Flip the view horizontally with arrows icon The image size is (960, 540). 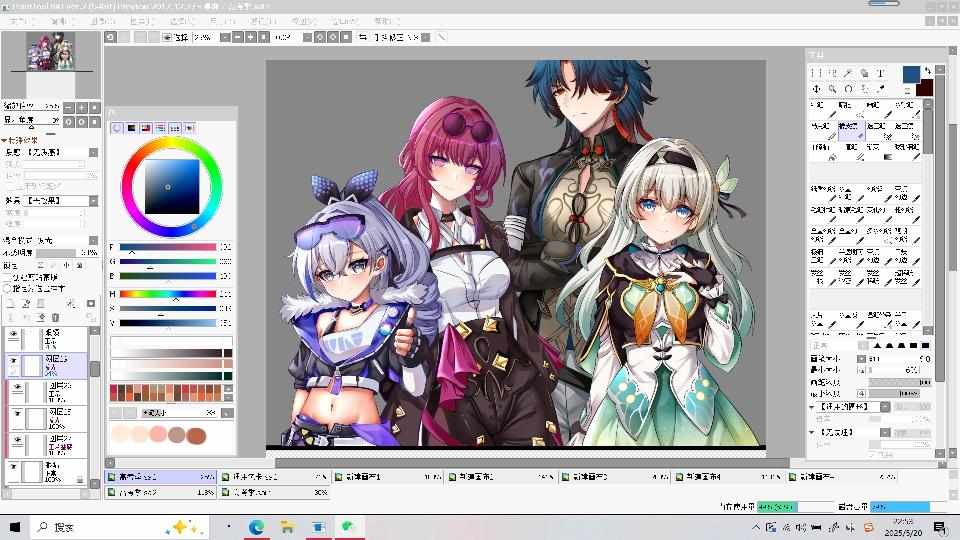tap(363, 37)
